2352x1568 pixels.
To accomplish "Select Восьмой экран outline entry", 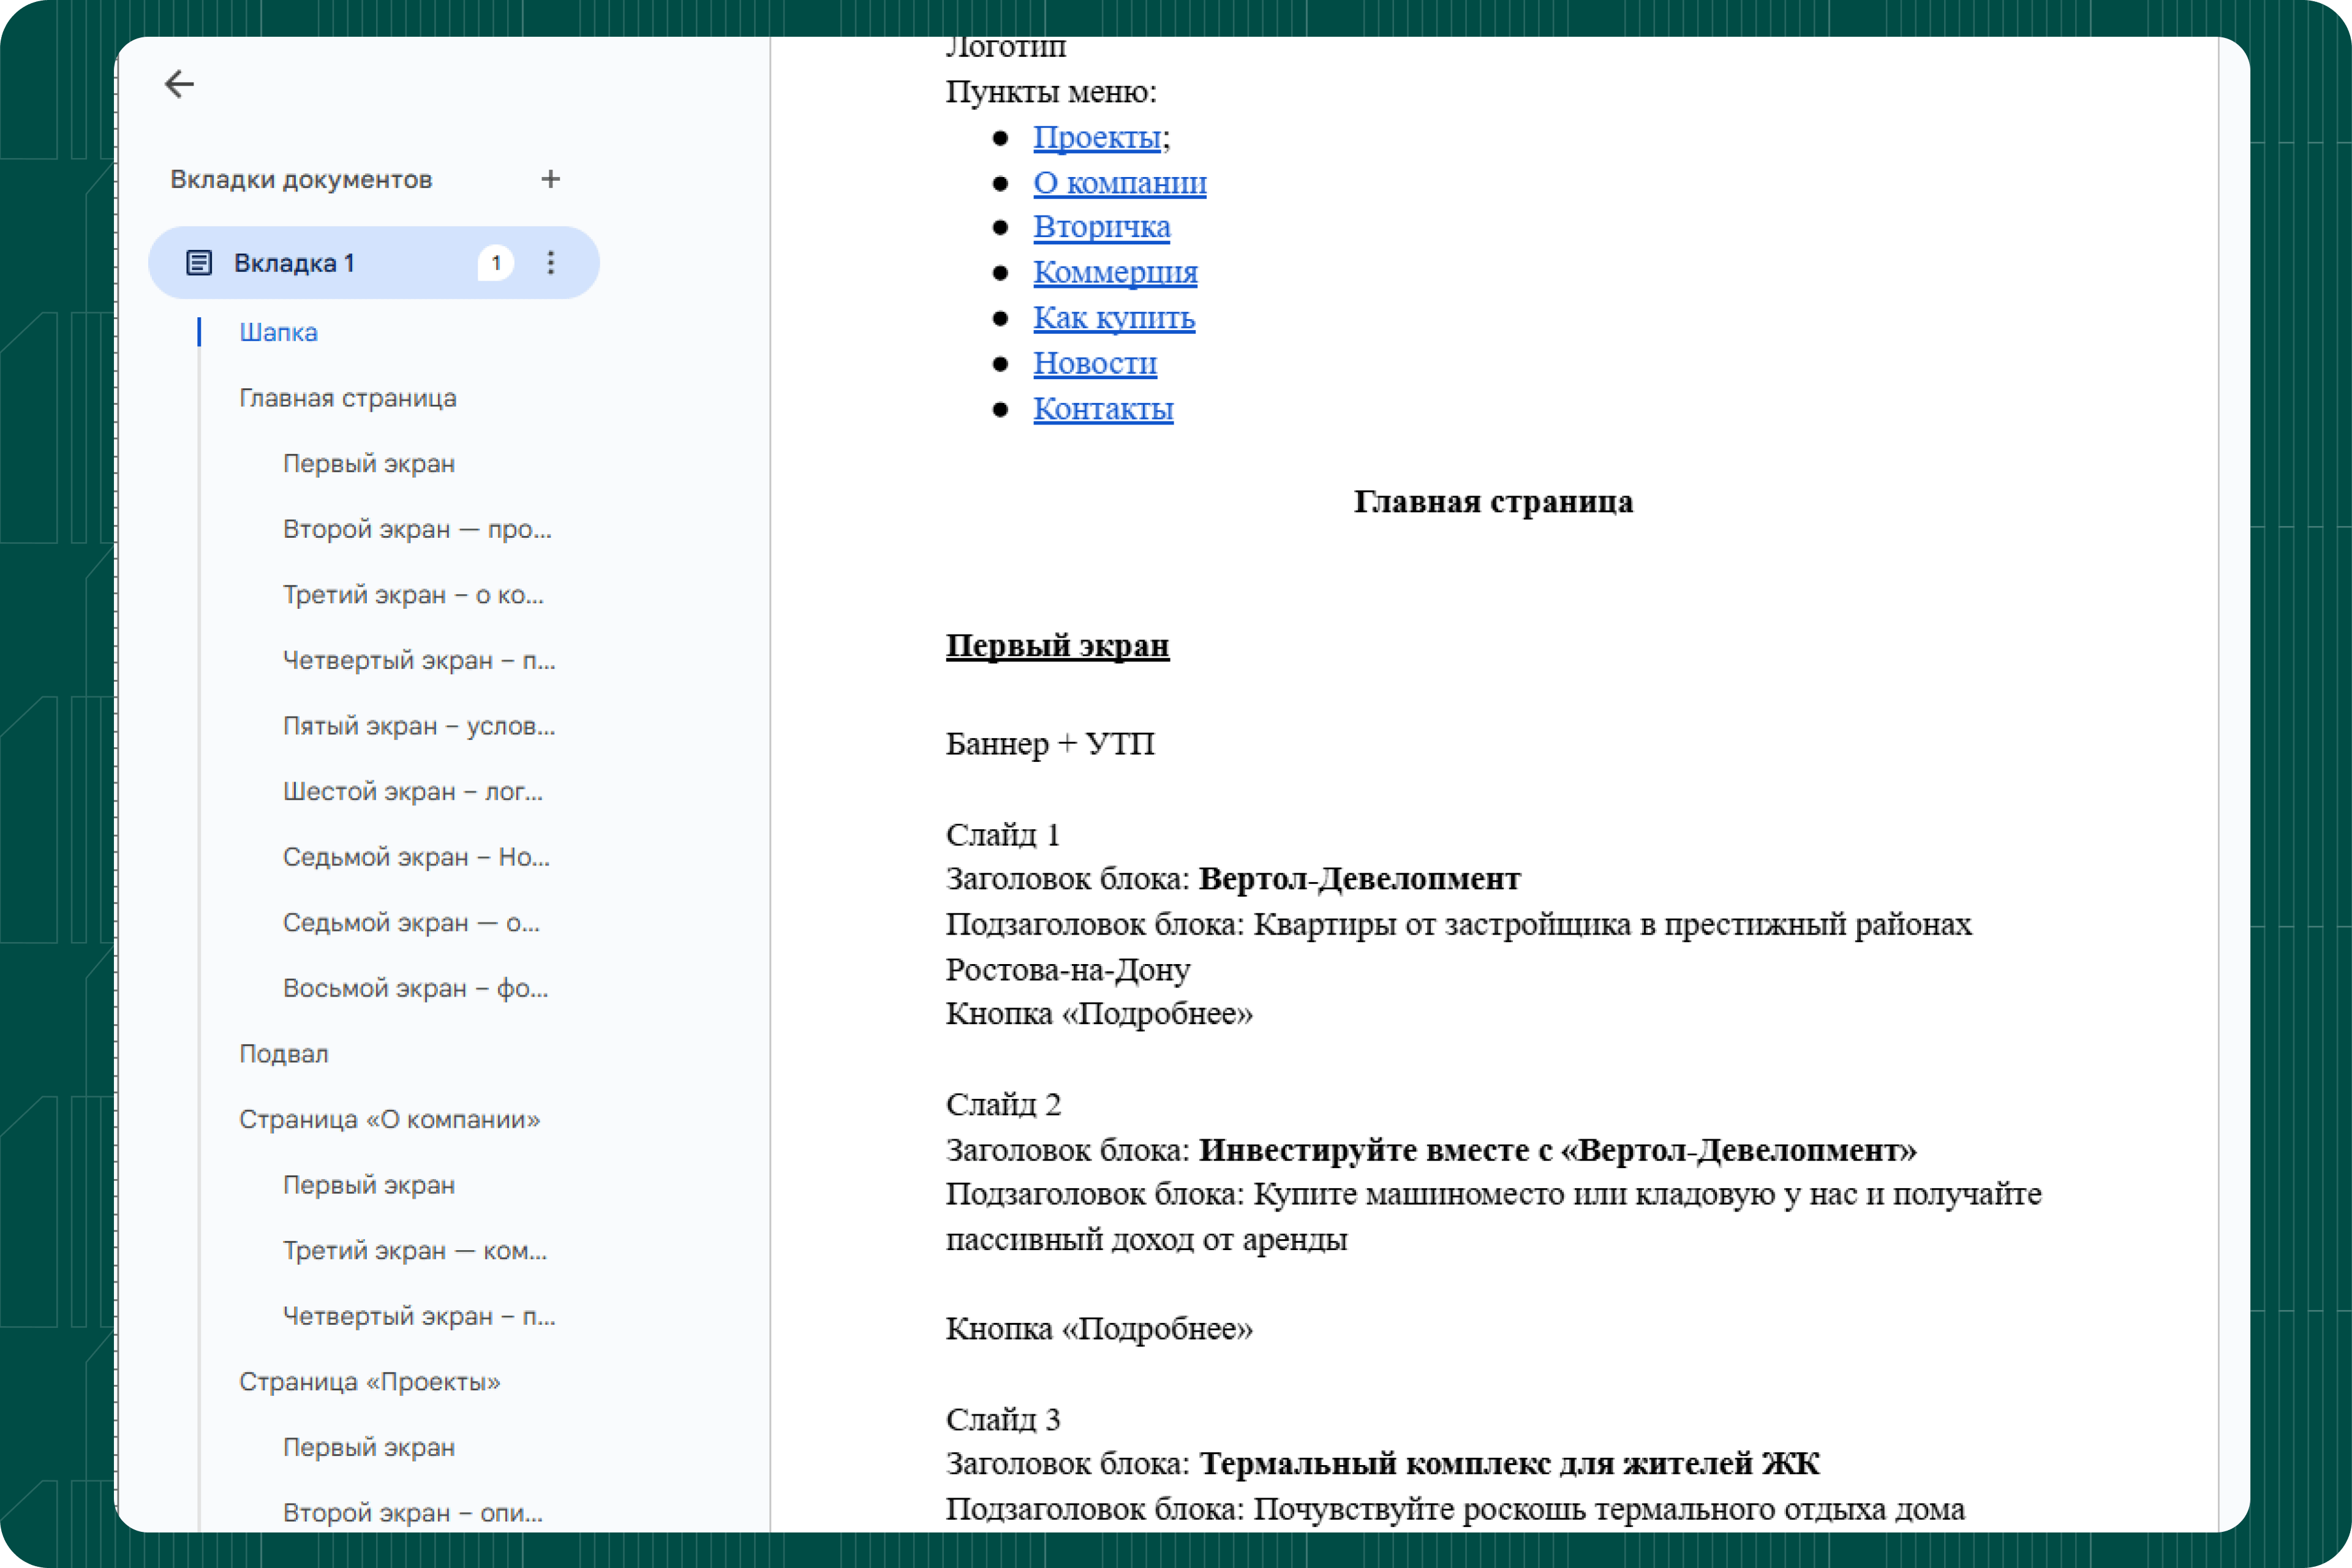I will pos(415,988).
